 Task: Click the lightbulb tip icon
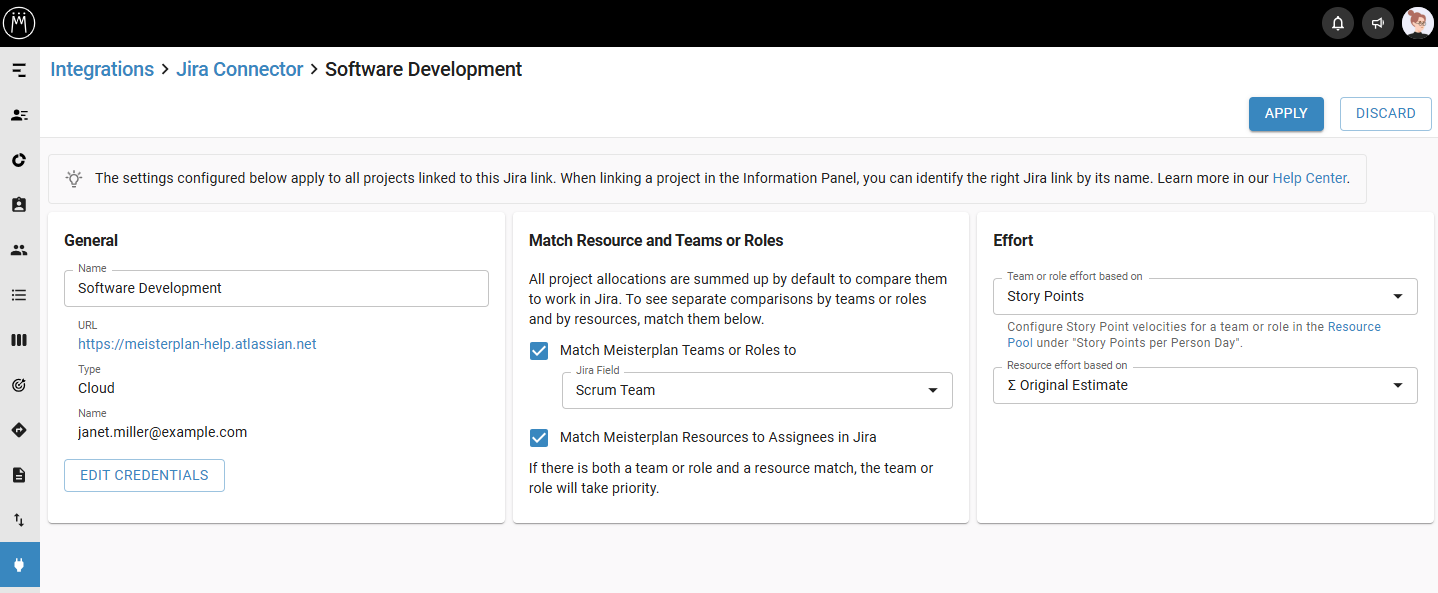(x=74, y=178)
